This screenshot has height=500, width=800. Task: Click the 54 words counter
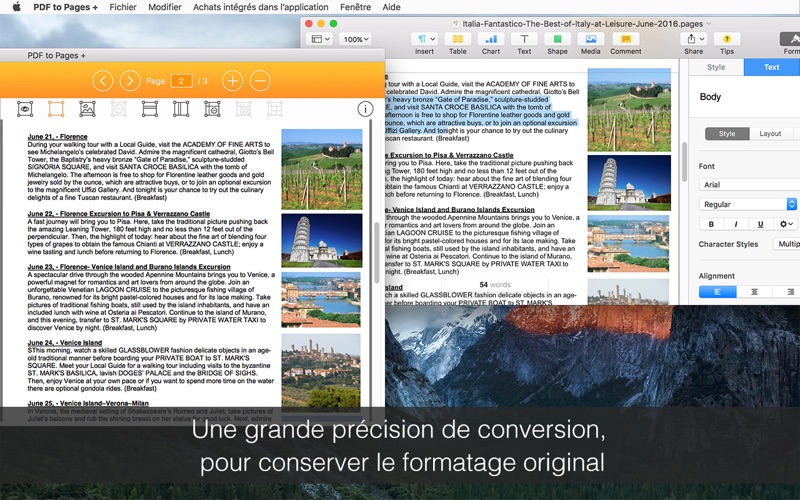click(x=495, y=285)
